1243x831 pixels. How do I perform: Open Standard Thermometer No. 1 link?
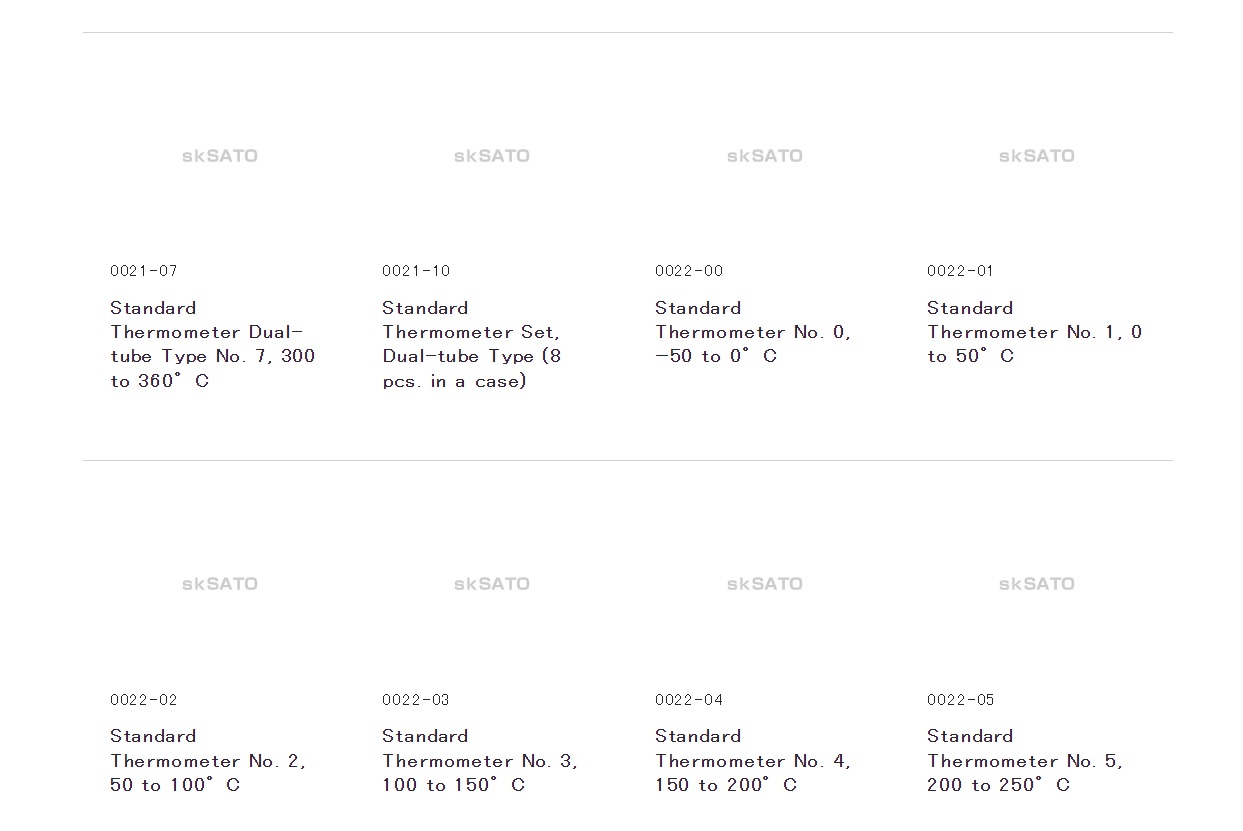pos(1034,332)
